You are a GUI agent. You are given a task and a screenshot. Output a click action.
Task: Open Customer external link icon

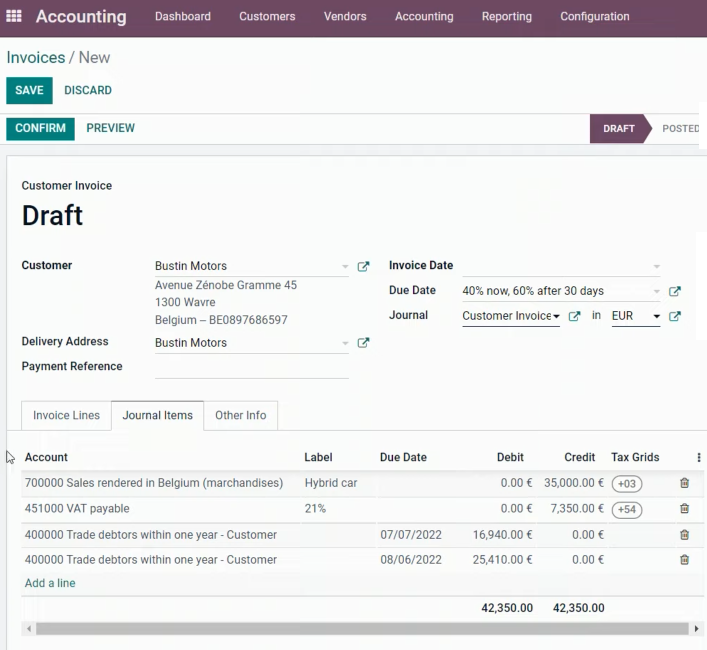click(363, 266)
